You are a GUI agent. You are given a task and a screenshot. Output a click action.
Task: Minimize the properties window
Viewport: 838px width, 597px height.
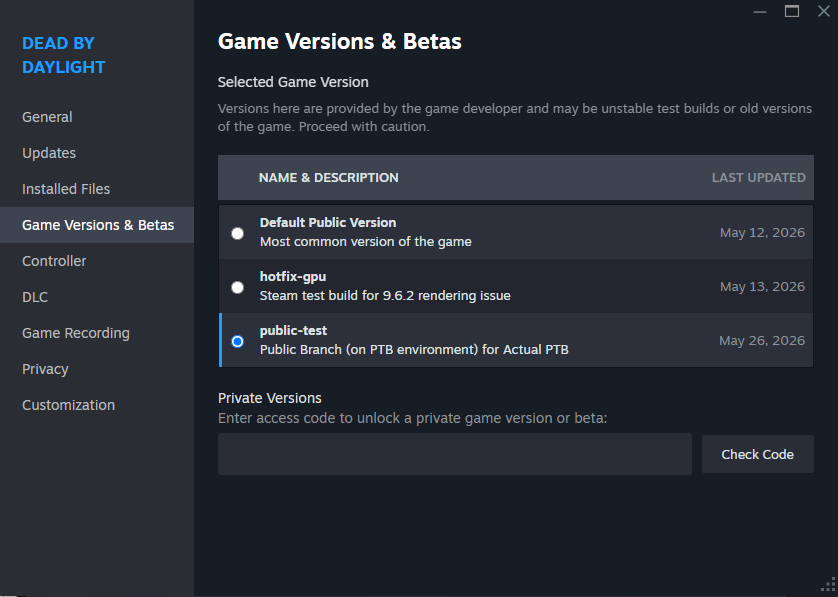tap(759, 11)
